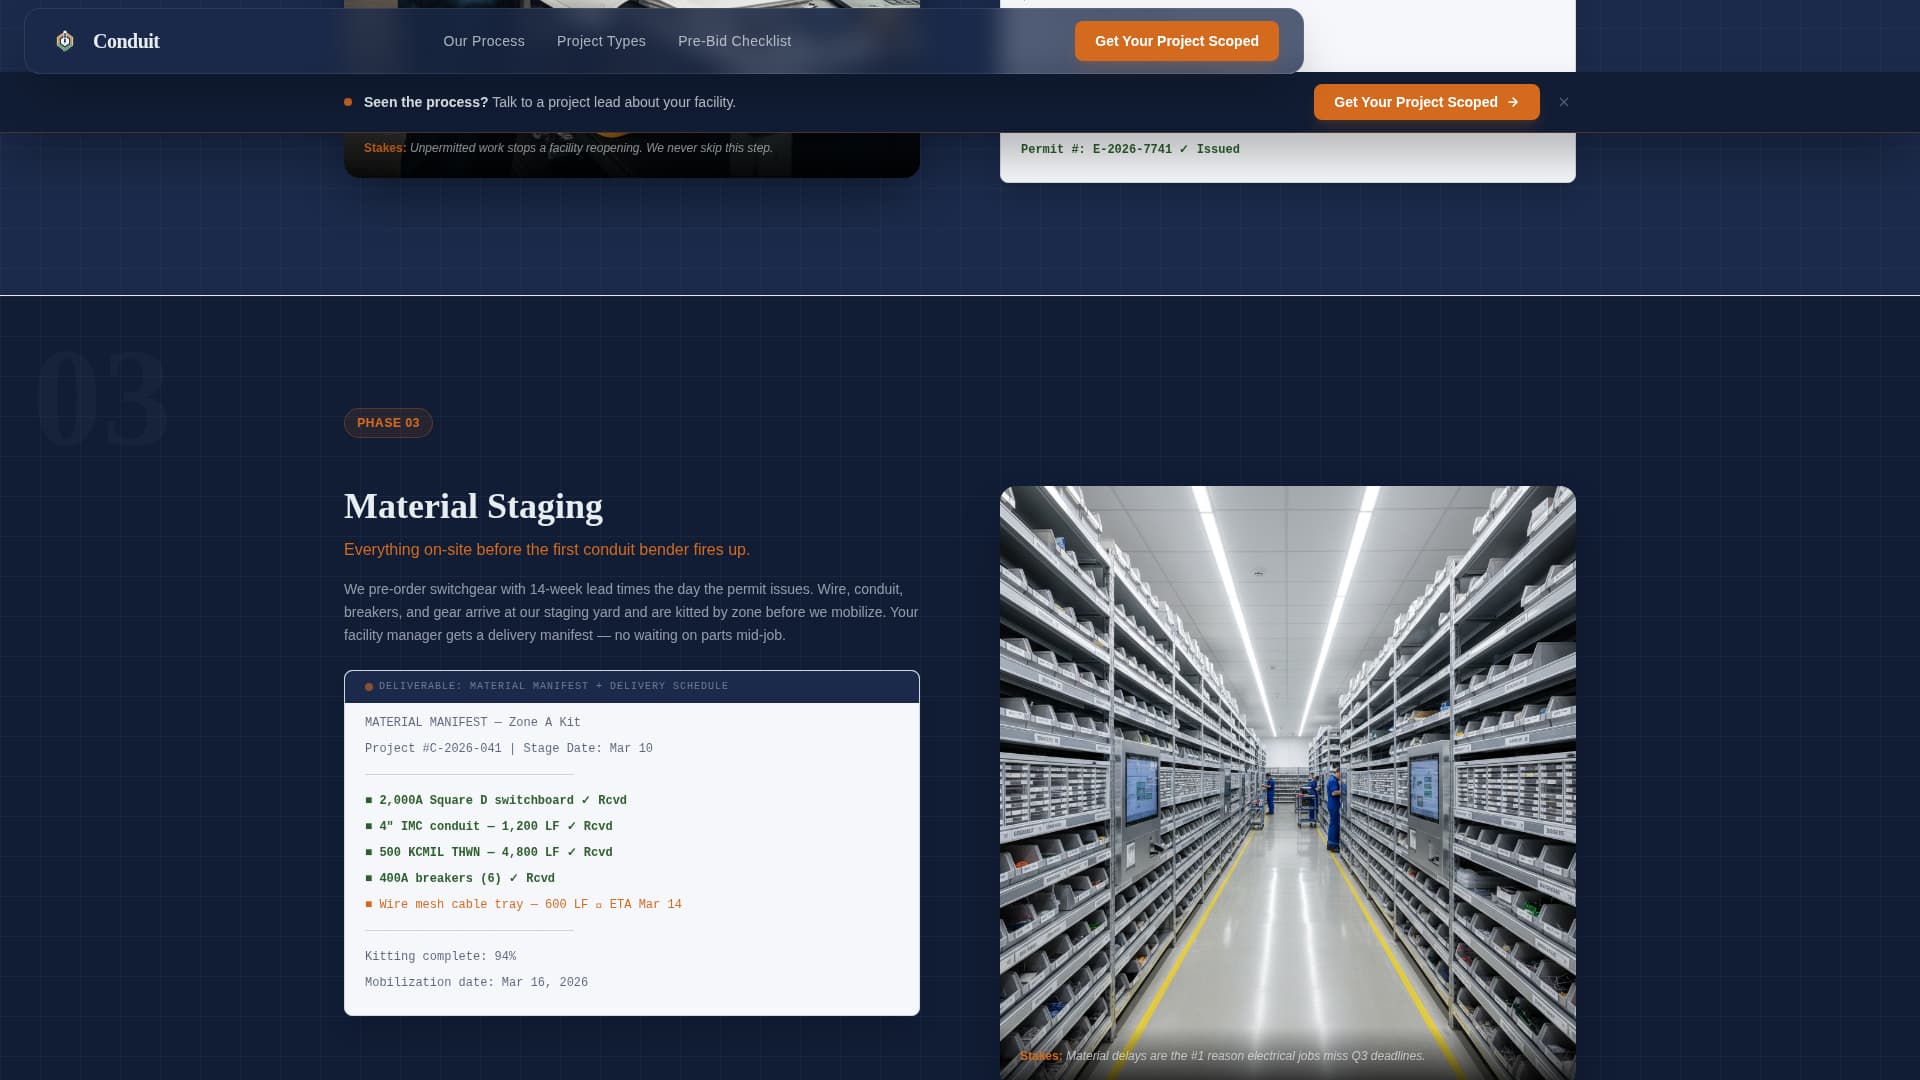
Task: Click the clock icon next to 'ETA Mar 14'
Action: click(598, 904)
